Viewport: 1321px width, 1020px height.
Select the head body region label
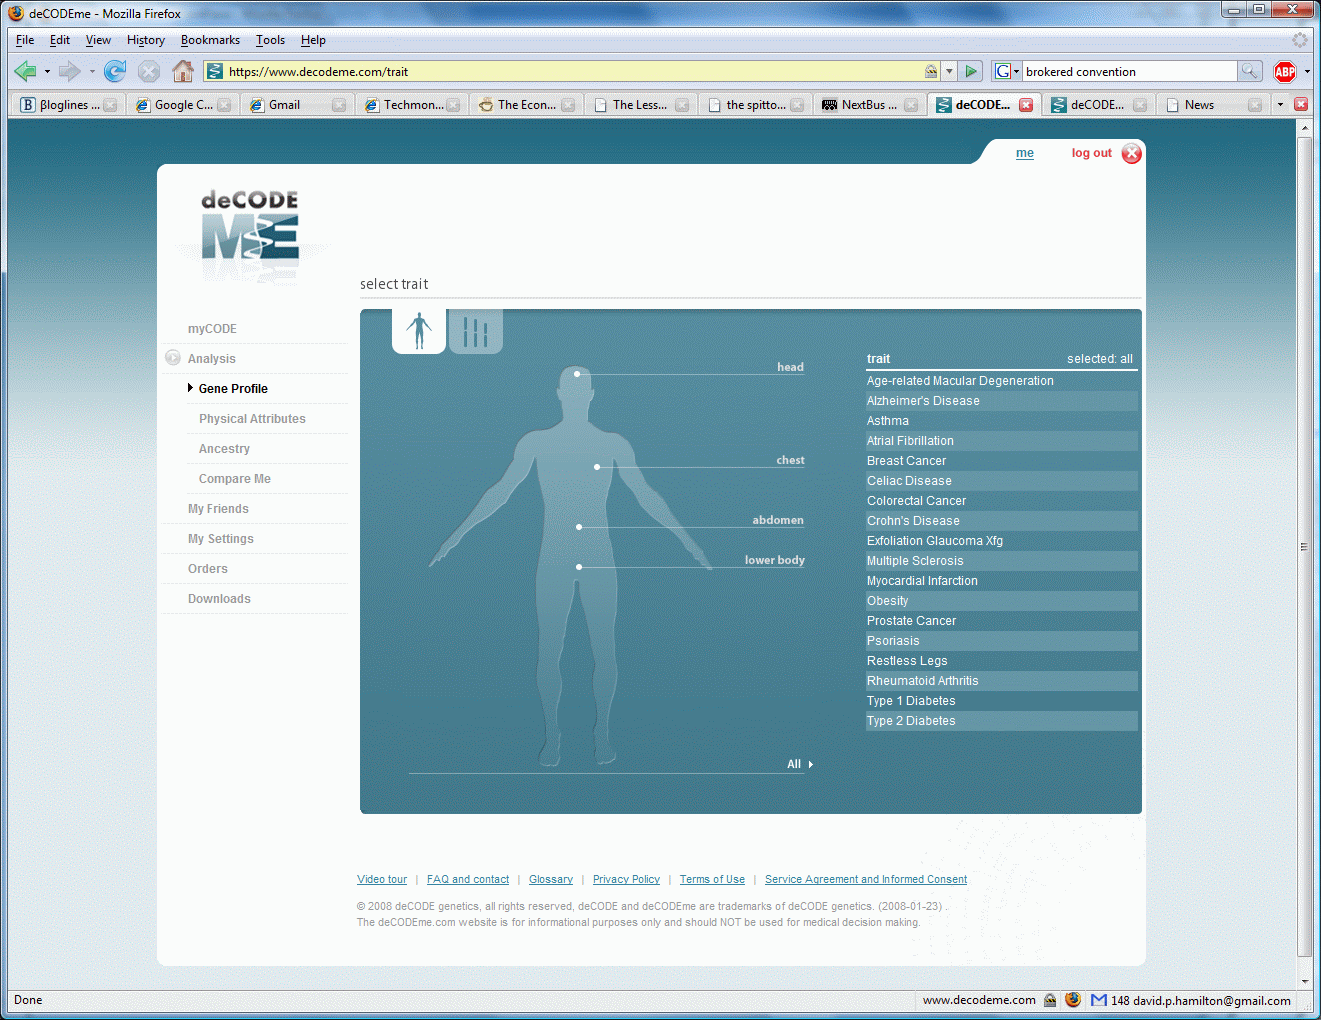790,367
